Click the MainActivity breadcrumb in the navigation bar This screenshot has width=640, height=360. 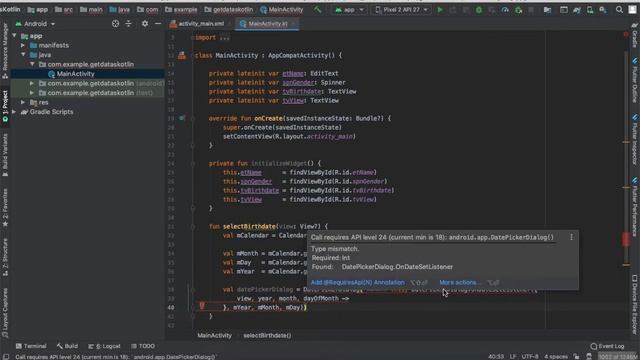tap(282, 9)
